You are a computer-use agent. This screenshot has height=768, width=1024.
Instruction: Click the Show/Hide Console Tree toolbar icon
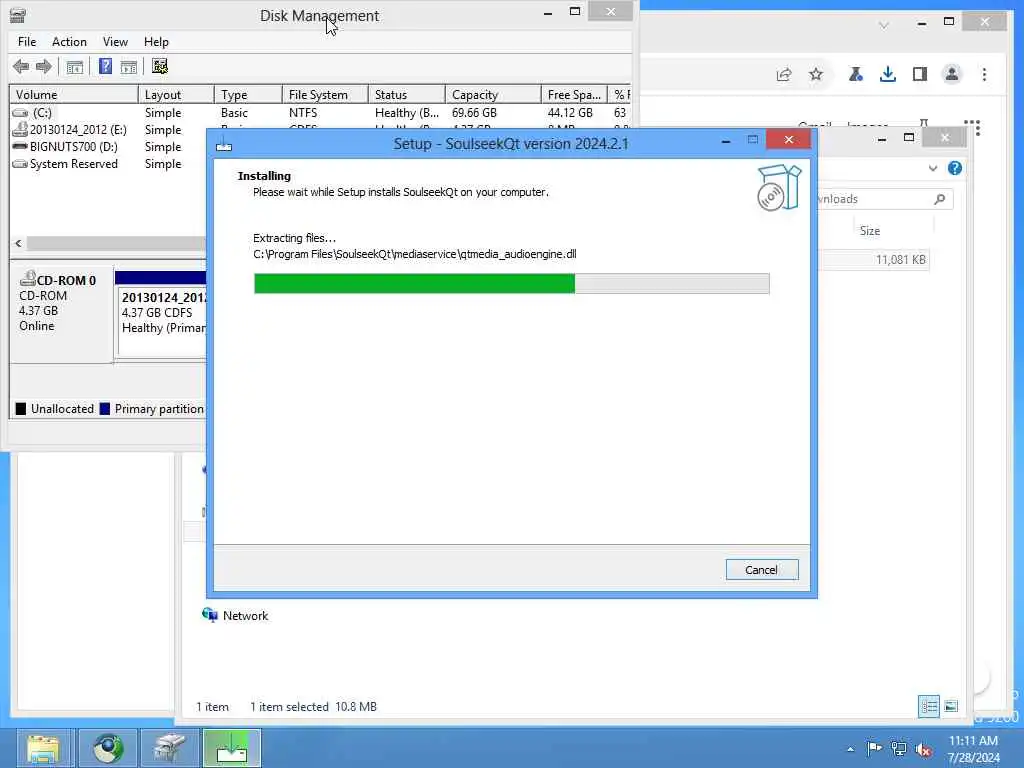[74, 67]
